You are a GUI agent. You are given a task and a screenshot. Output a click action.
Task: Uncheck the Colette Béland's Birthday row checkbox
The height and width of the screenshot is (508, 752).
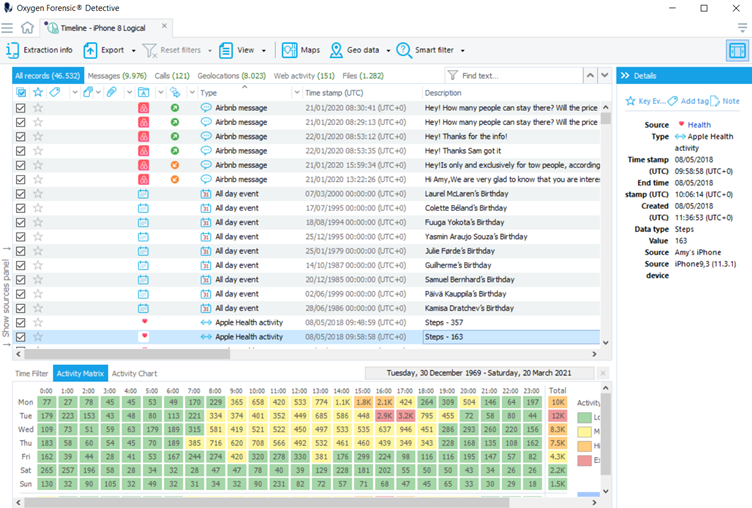pyautogui.click(x=21, y=208)
